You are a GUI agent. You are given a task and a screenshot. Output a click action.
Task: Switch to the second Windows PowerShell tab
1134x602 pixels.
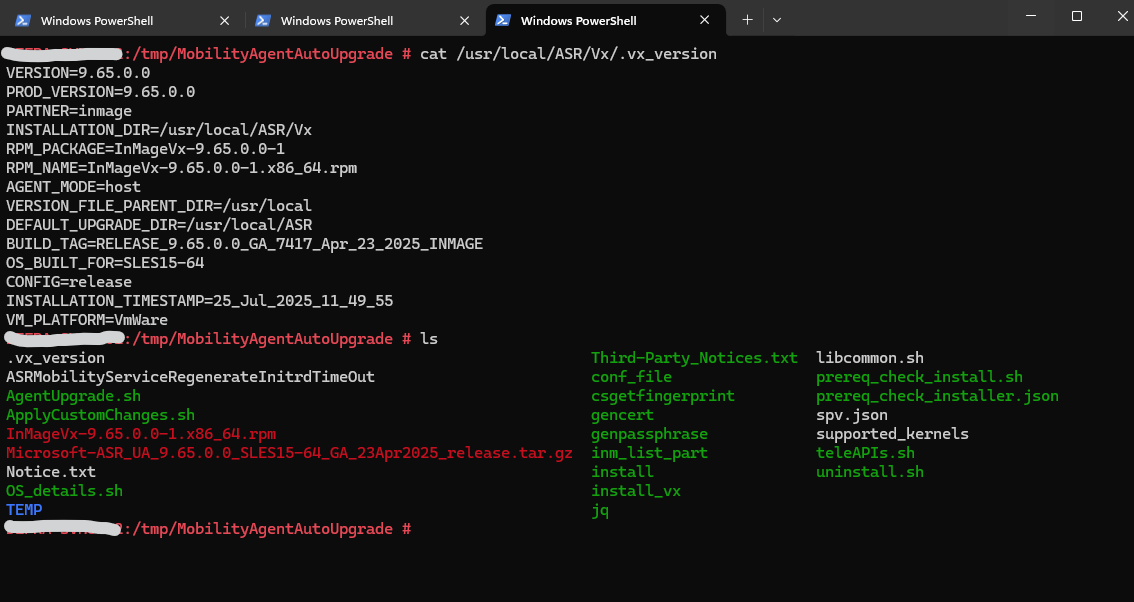pos(364,20)
